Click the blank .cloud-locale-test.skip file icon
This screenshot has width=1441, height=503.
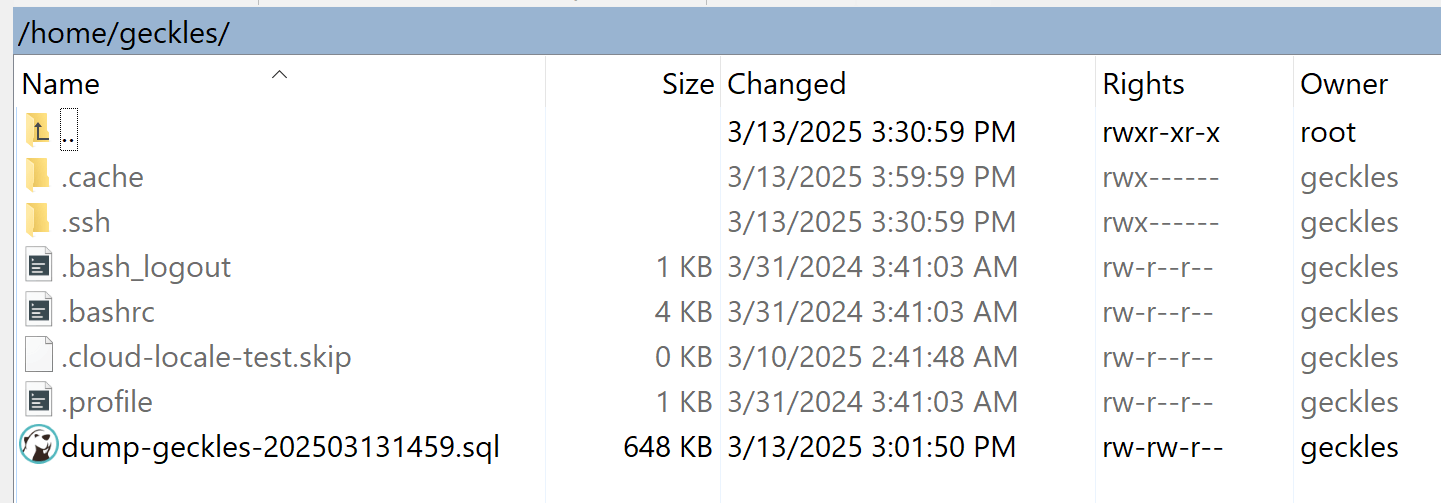click(x=38, y=357)
